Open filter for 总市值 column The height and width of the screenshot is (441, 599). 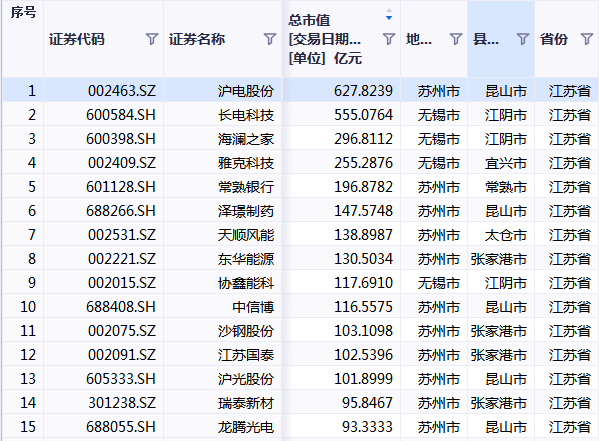[389, 39]
